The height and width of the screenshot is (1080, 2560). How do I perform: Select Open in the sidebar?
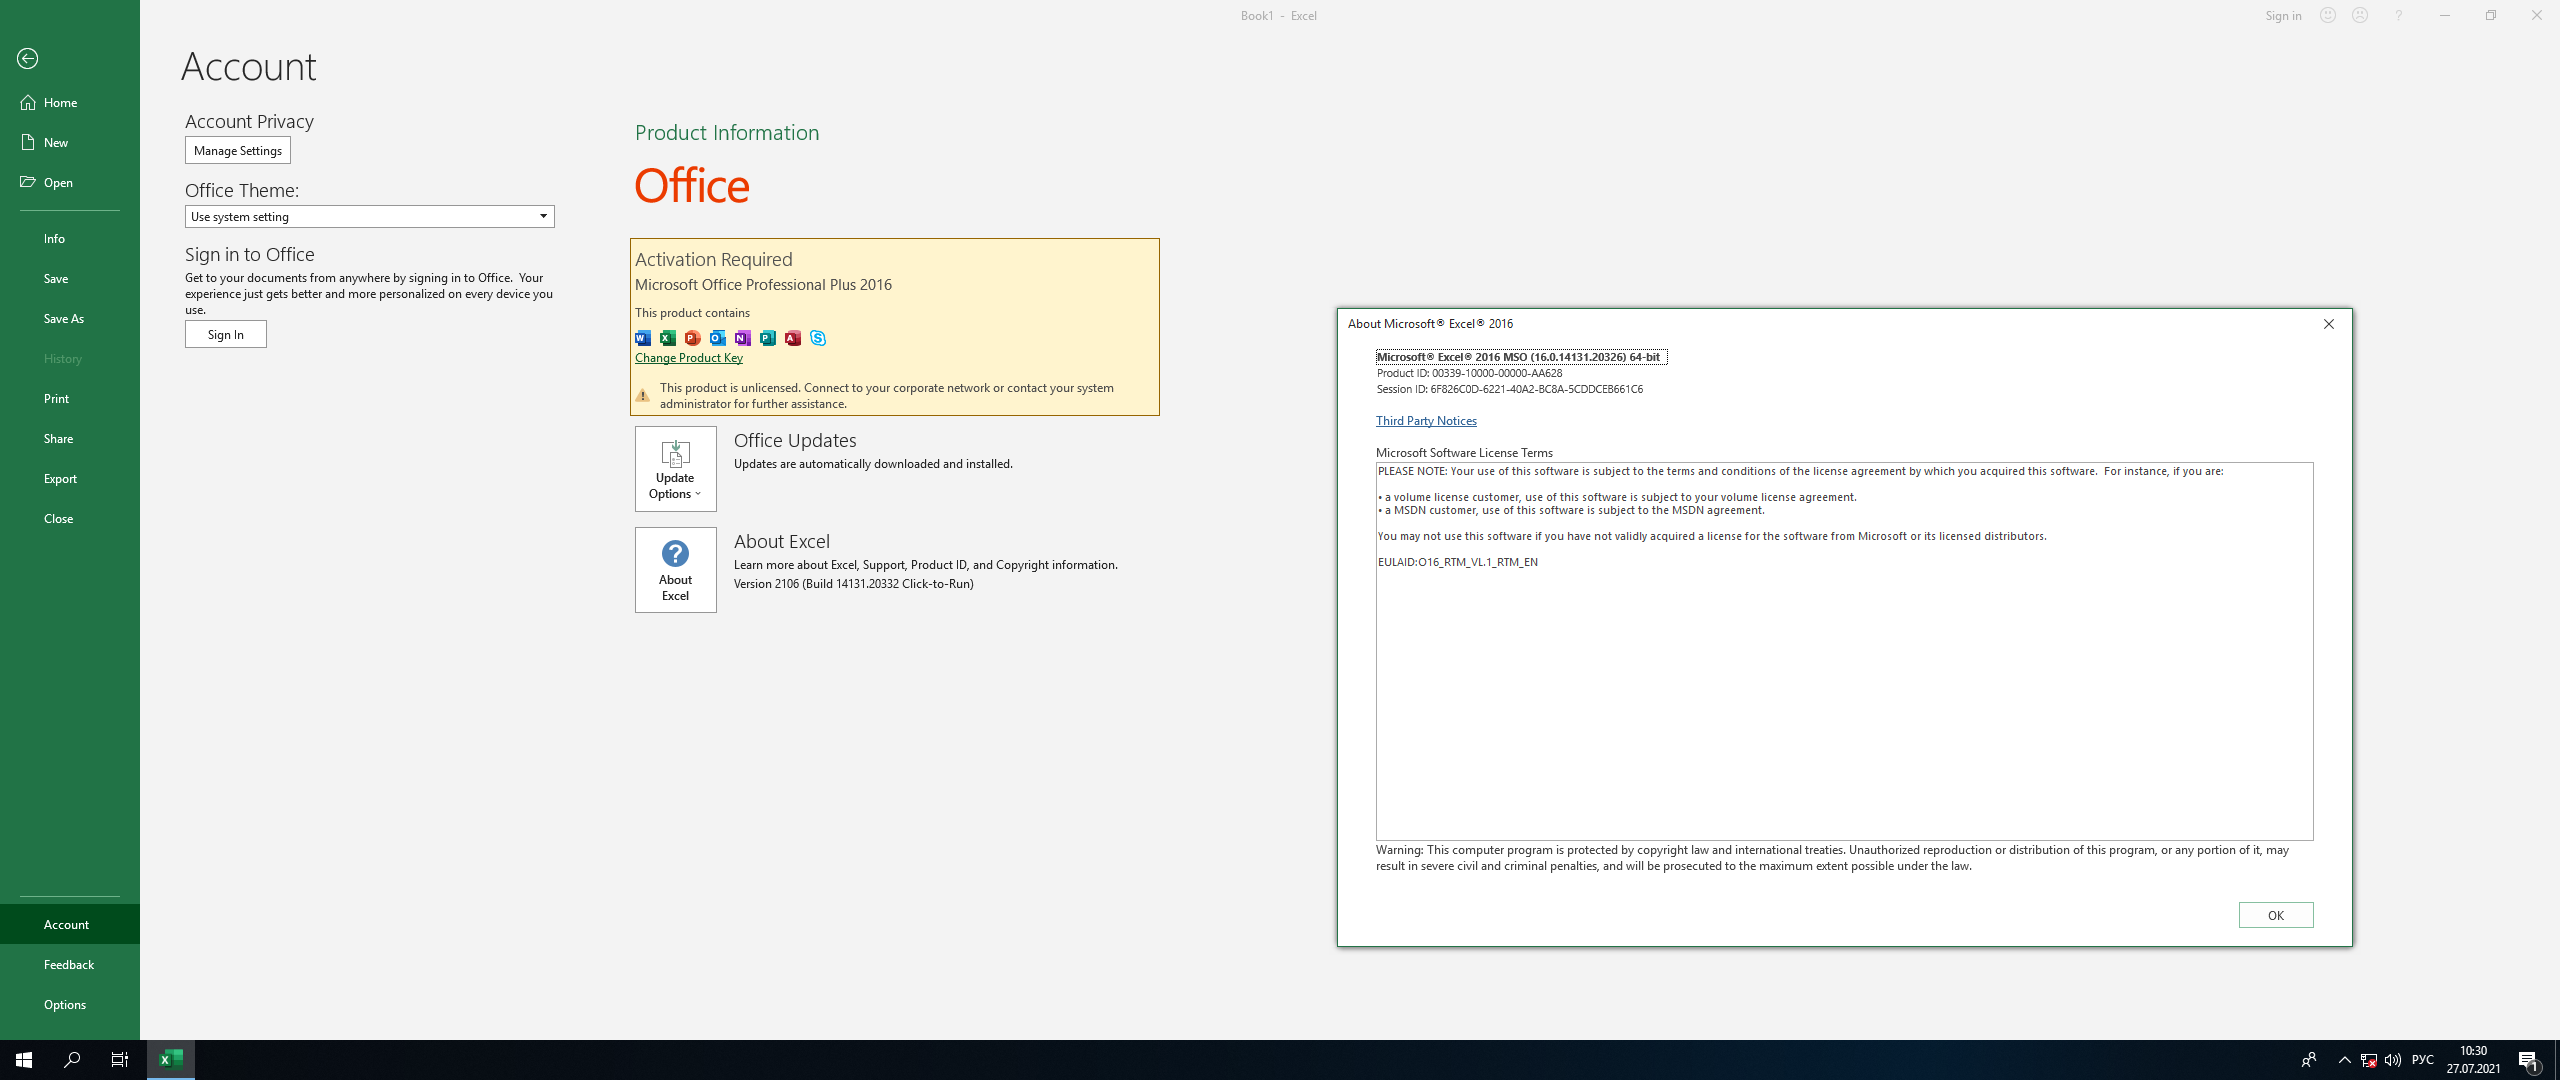tap(70, 182)
